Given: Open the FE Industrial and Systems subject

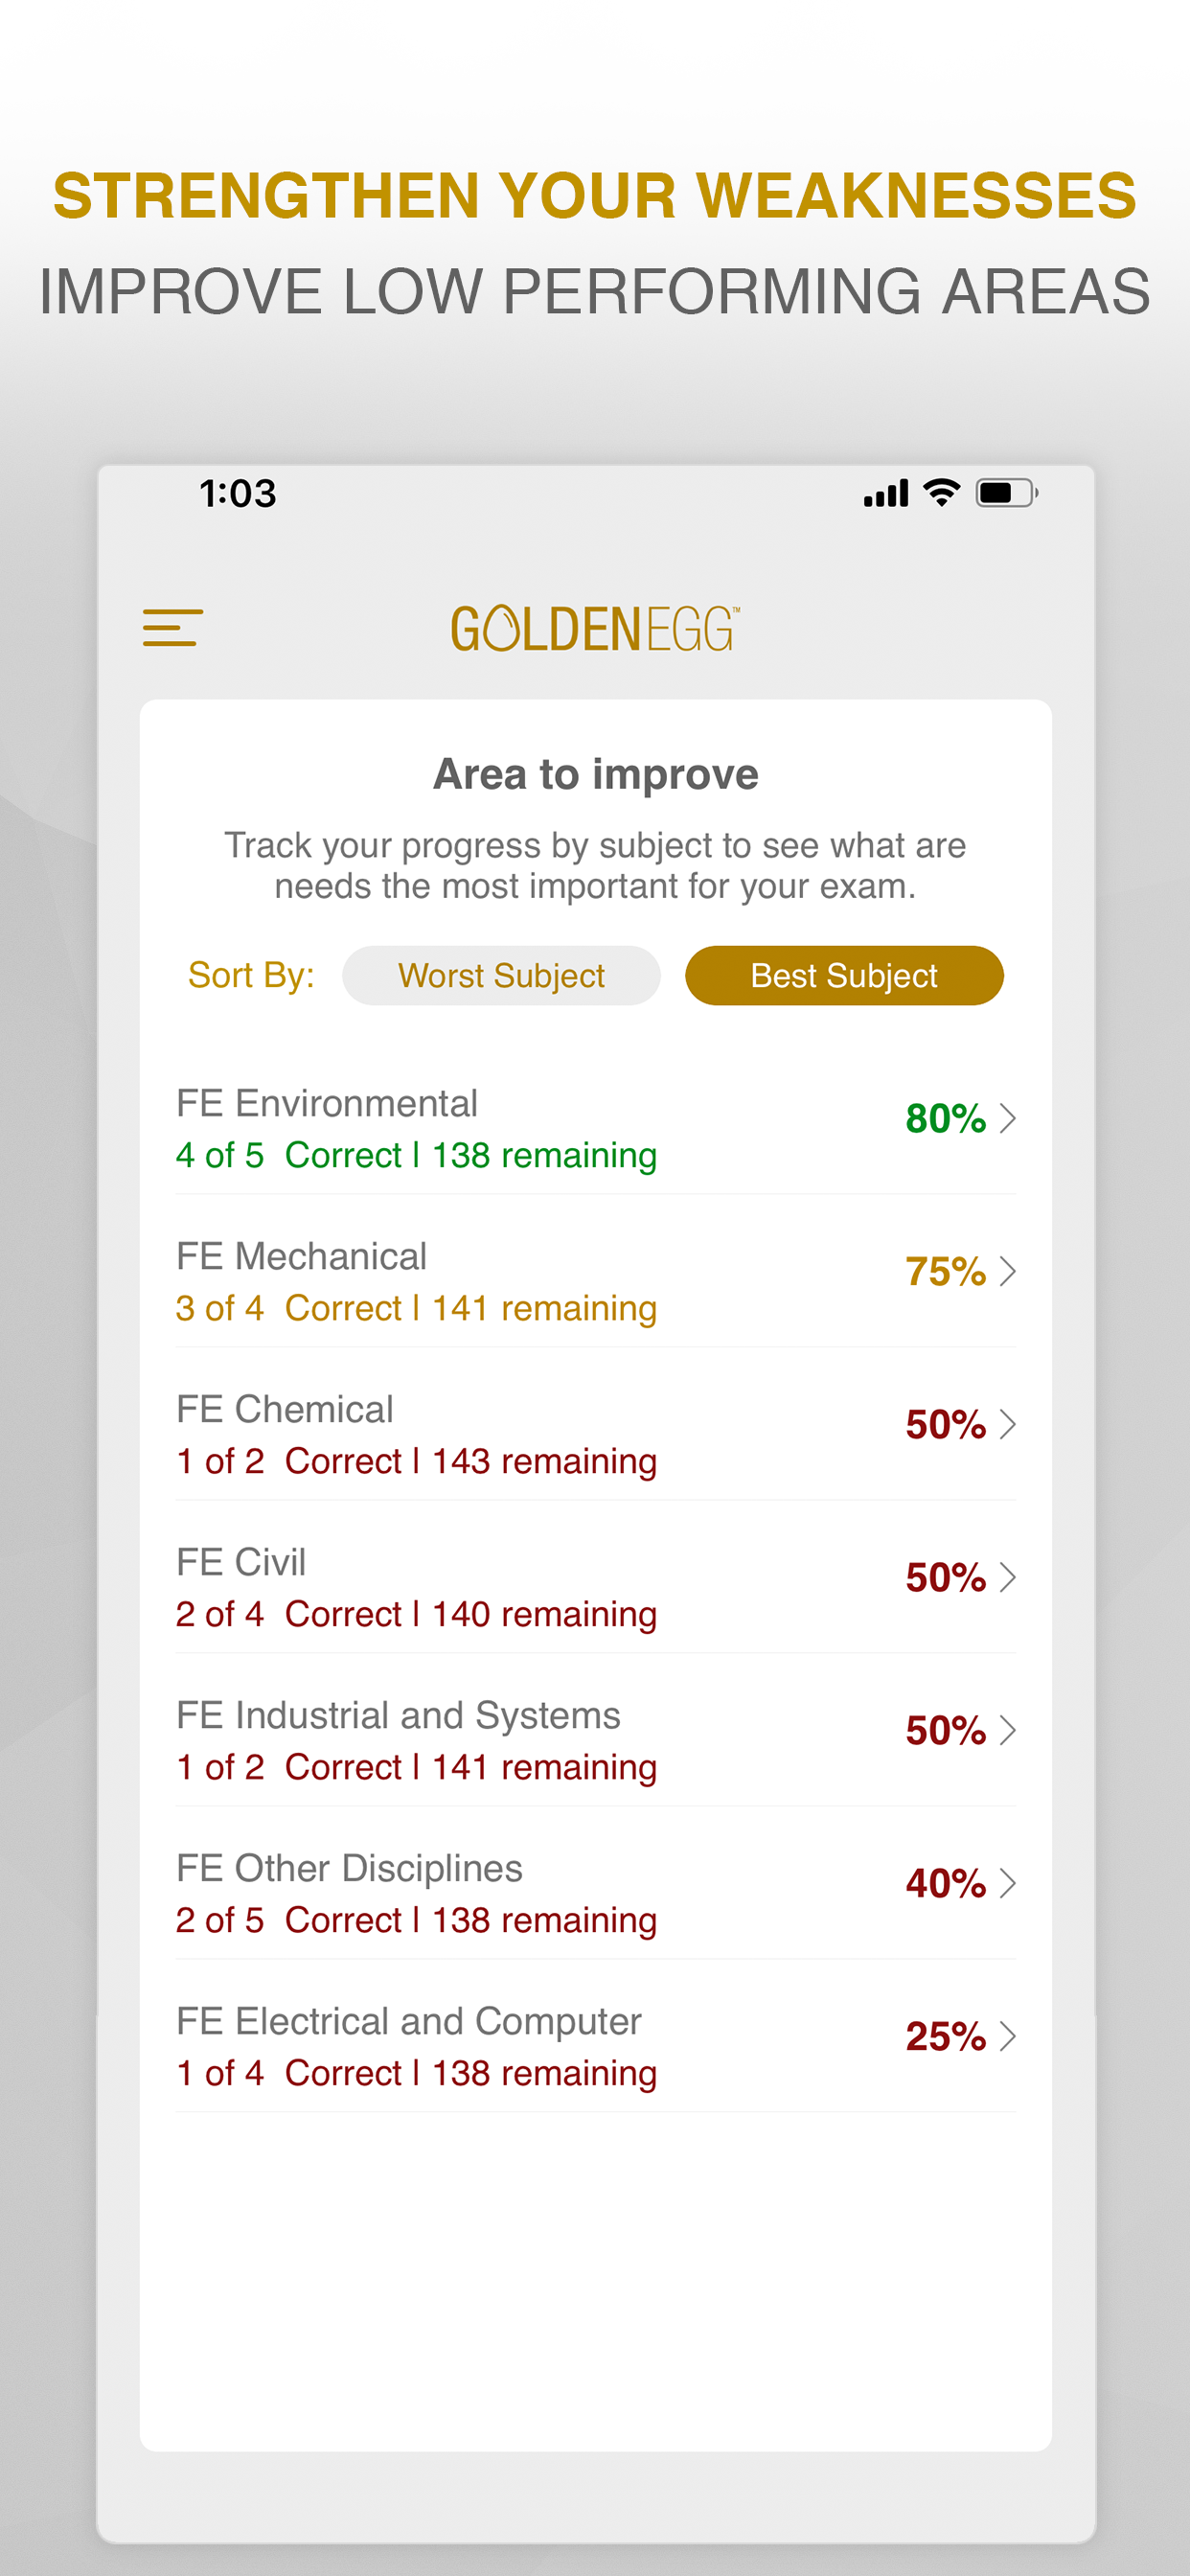Looking at the screenshot, I should [398, 1716].
